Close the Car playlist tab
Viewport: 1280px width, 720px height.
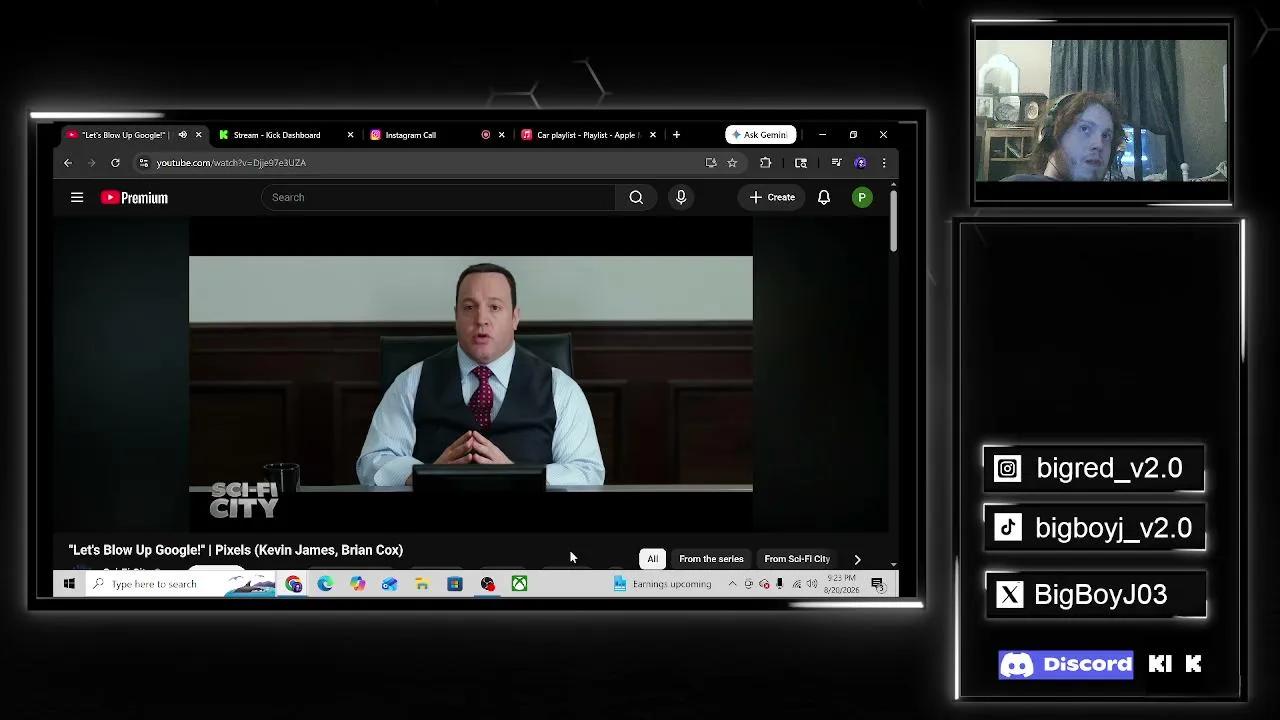point(653,135)
